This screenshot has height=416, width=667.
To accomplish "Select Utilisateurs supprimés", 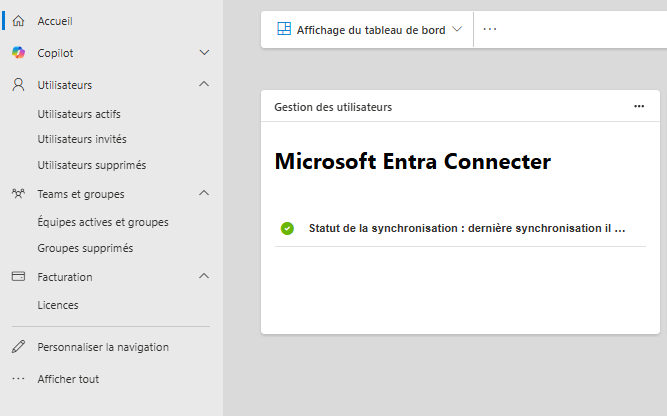I will (x=91, y=165).
